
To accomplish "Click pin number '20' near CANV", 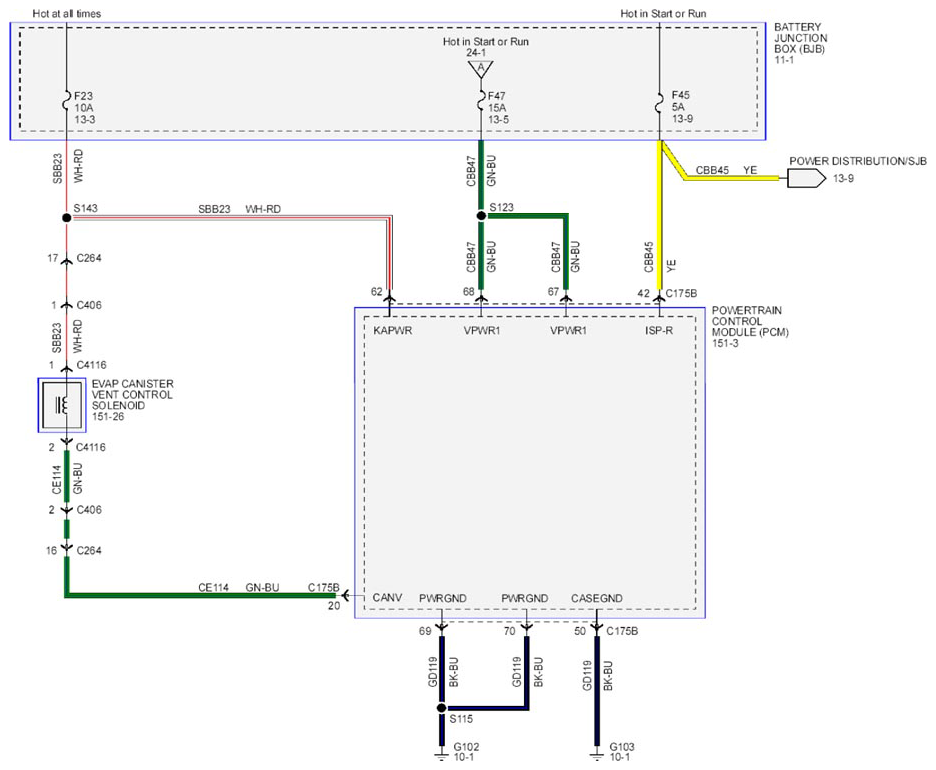I will [x=334, y=606].
